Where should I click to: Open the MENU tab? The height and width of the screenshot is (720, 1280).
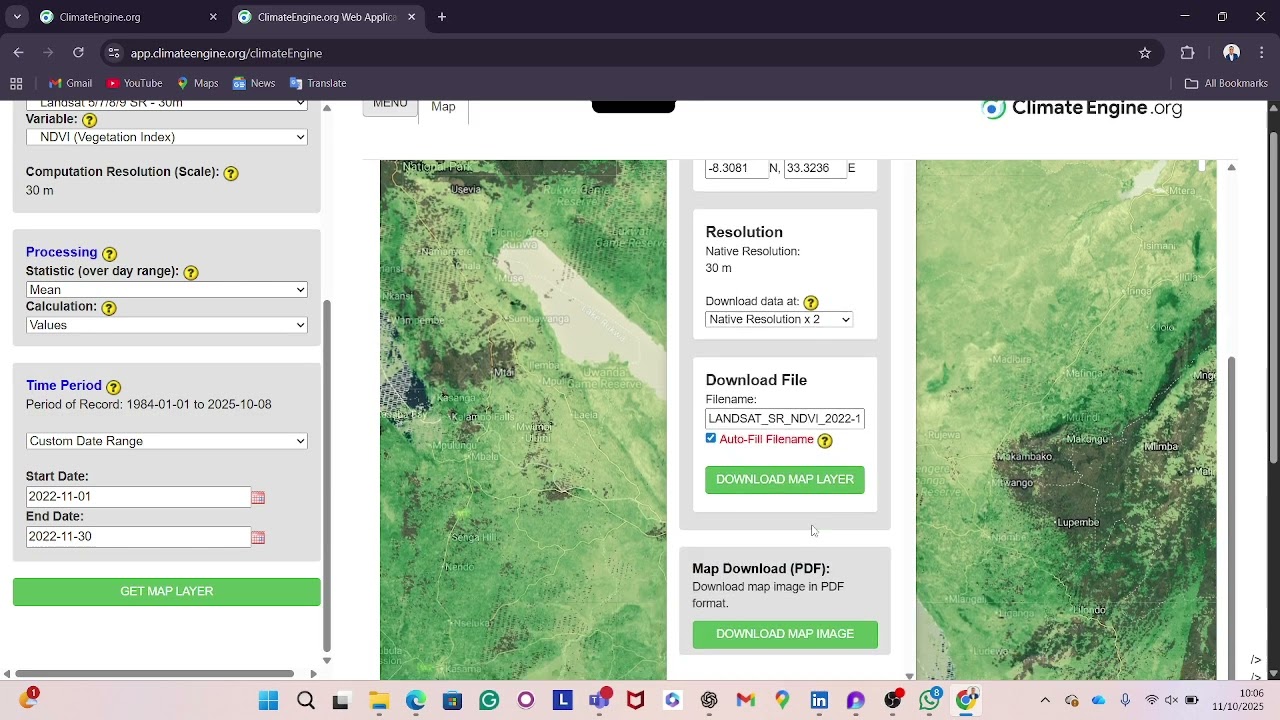click(x=390, y=107)
